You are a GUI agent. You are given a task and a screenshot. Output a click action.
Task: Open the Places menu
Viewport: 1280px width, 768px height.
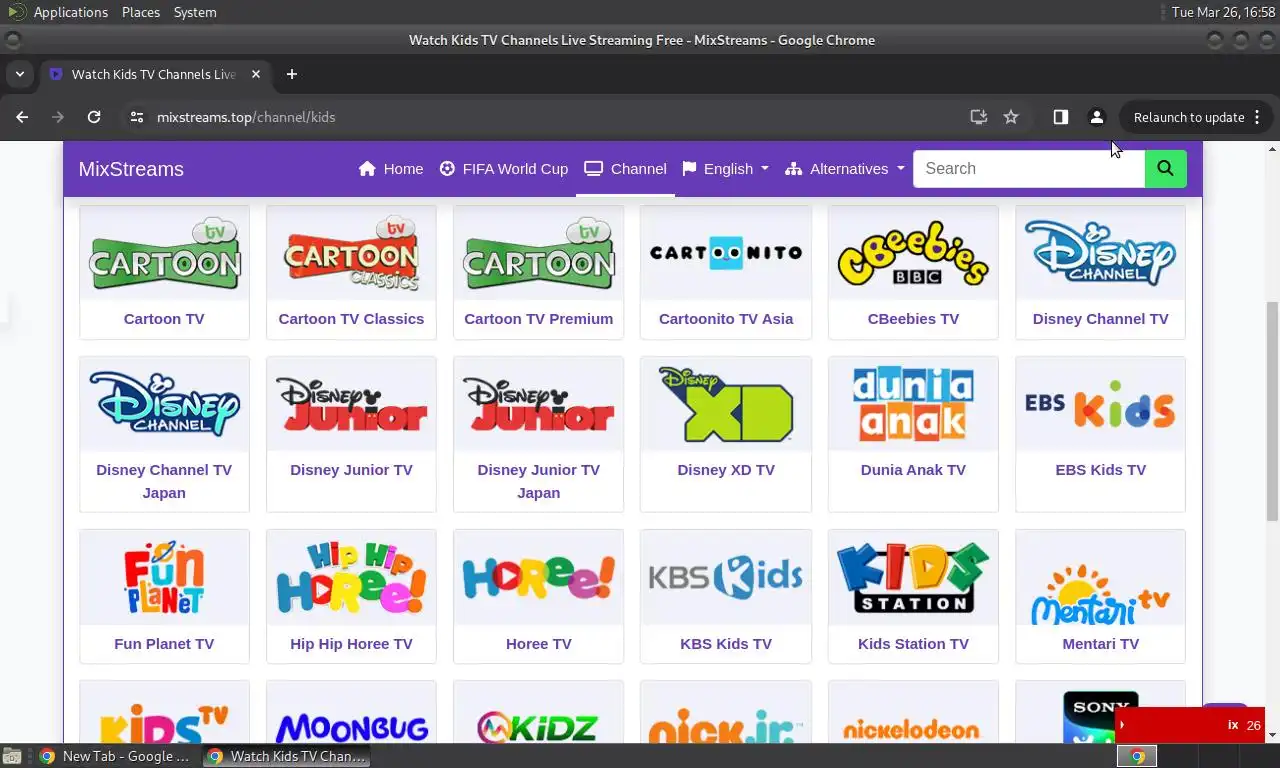(141, 12)
